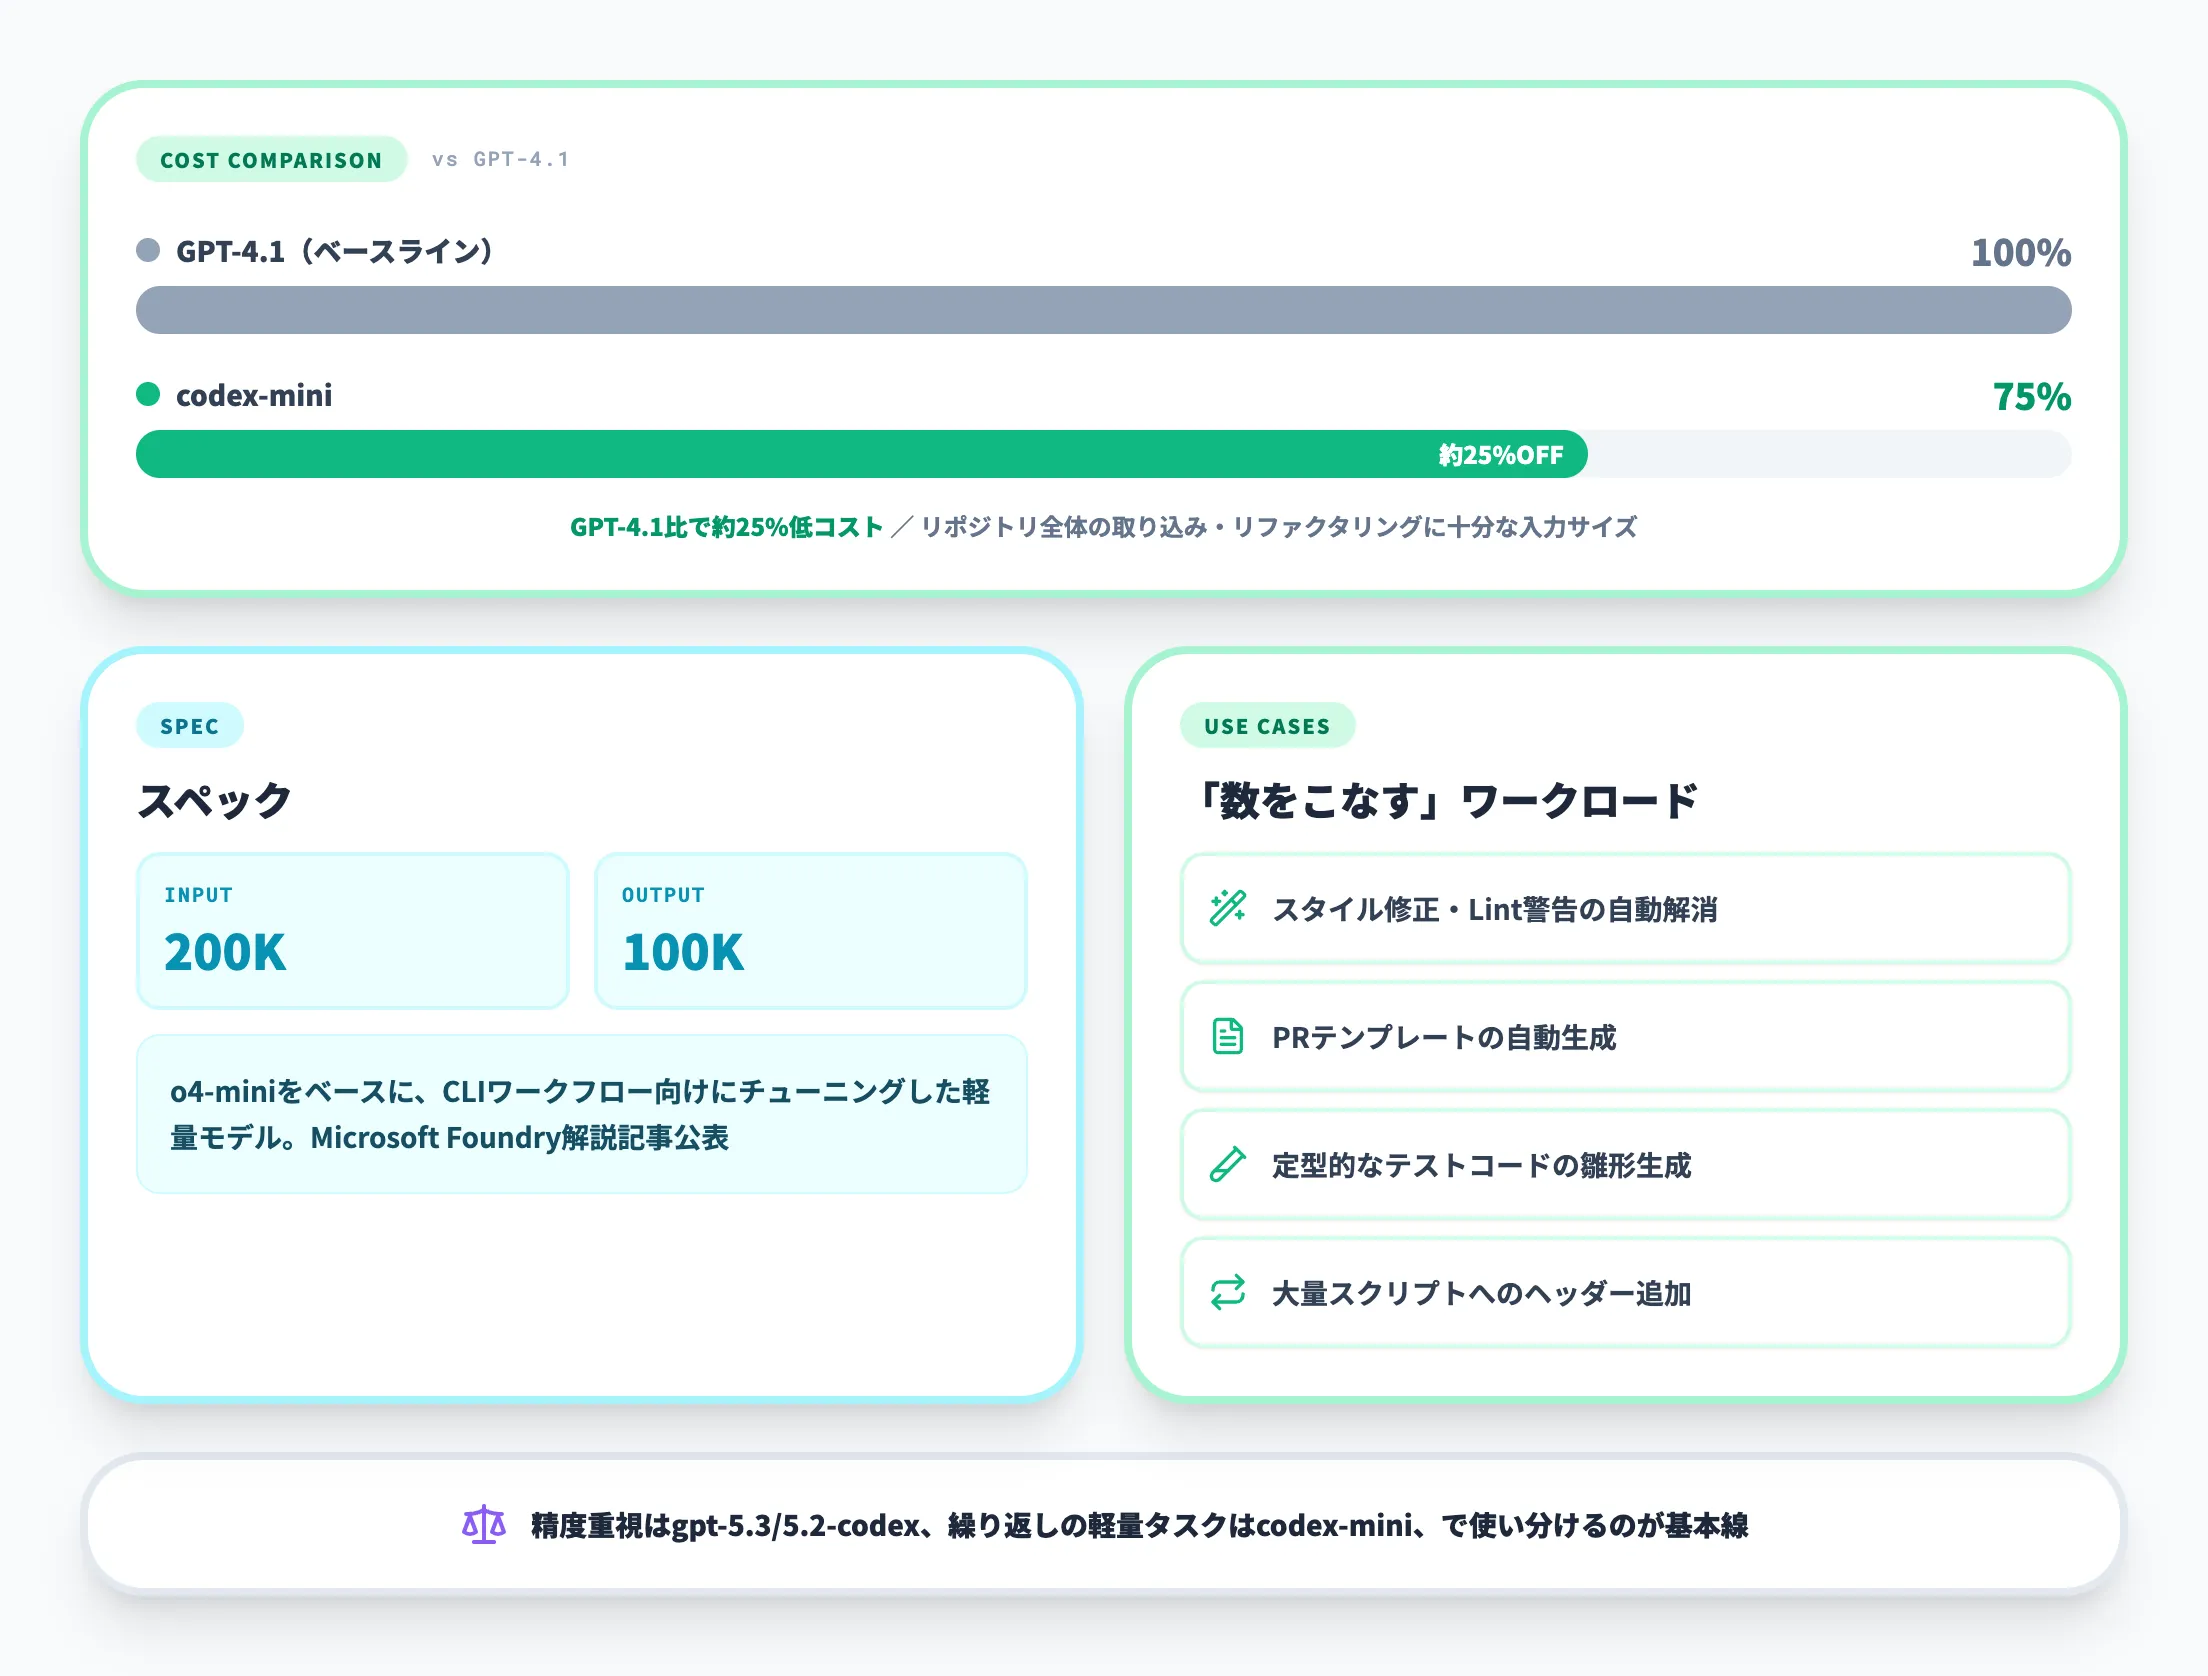
Task: Click the 約25%OFF label on the bar
Action: pyautogui.click(x=1500, y=455)
